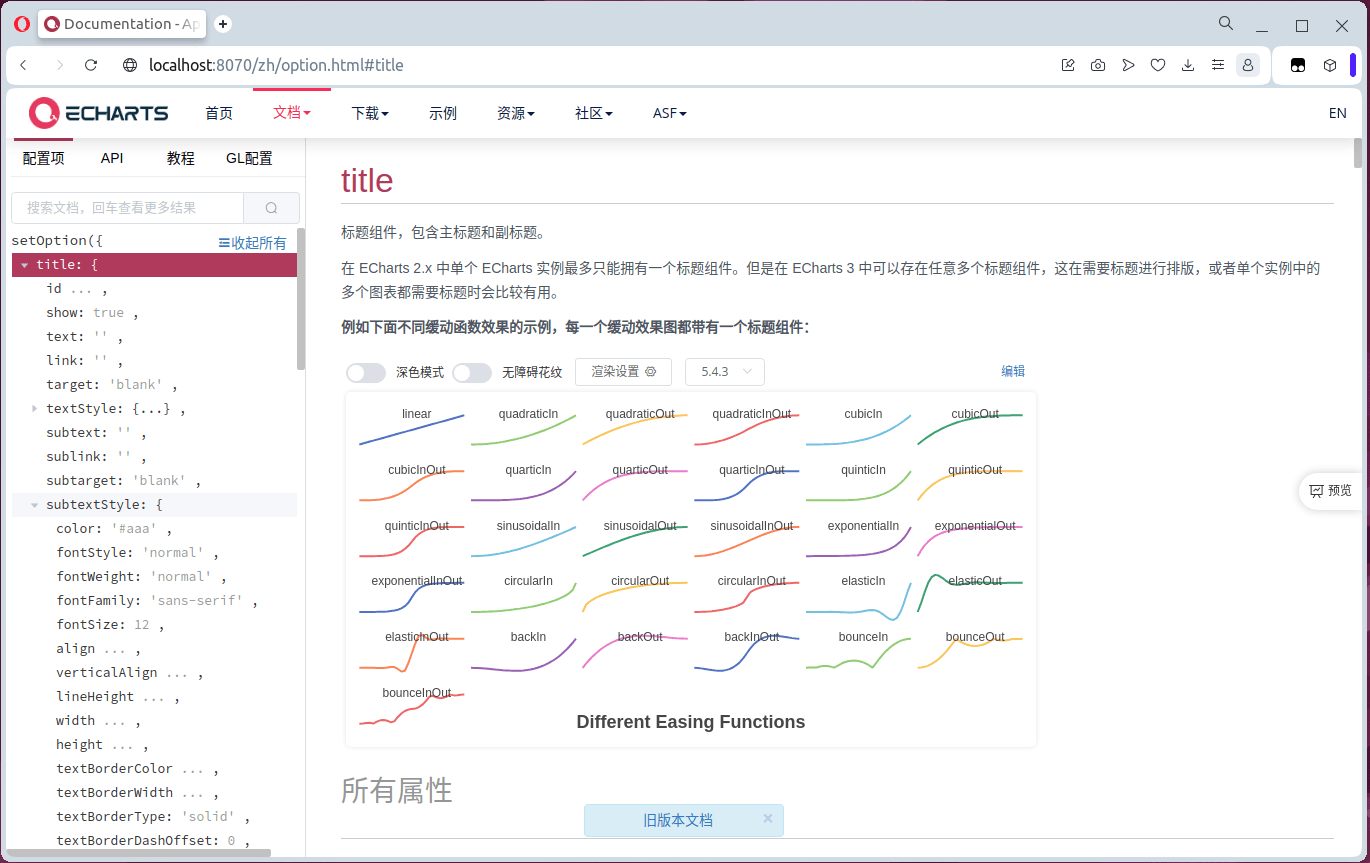Click the edit page pencil icon in address bar
Viewport: 1370px width, 863px height.
click(x=1068, y=65)
